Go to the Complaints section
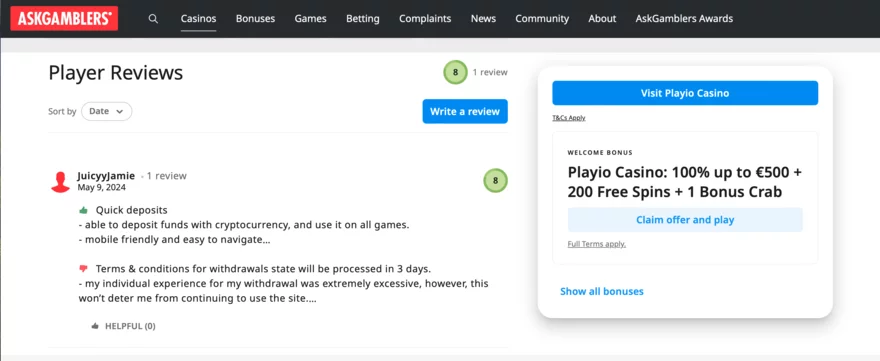The width and height of the screenshot is (880, 361). point(425,19)
